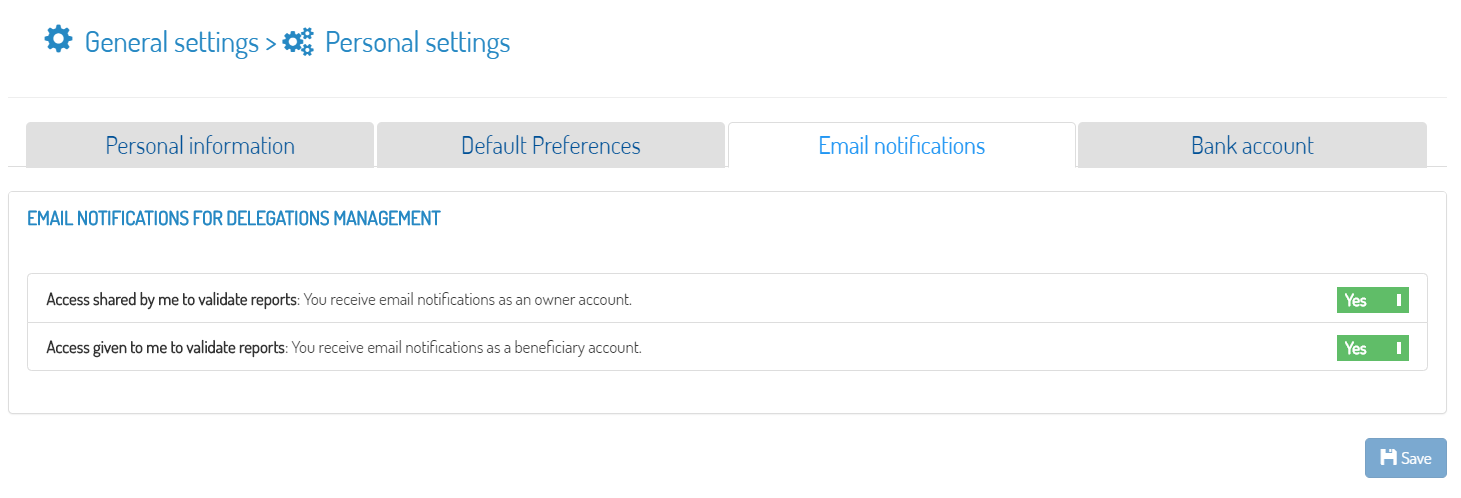
Task: Open the General settings breadcrumb link
Action: [172, 43]
